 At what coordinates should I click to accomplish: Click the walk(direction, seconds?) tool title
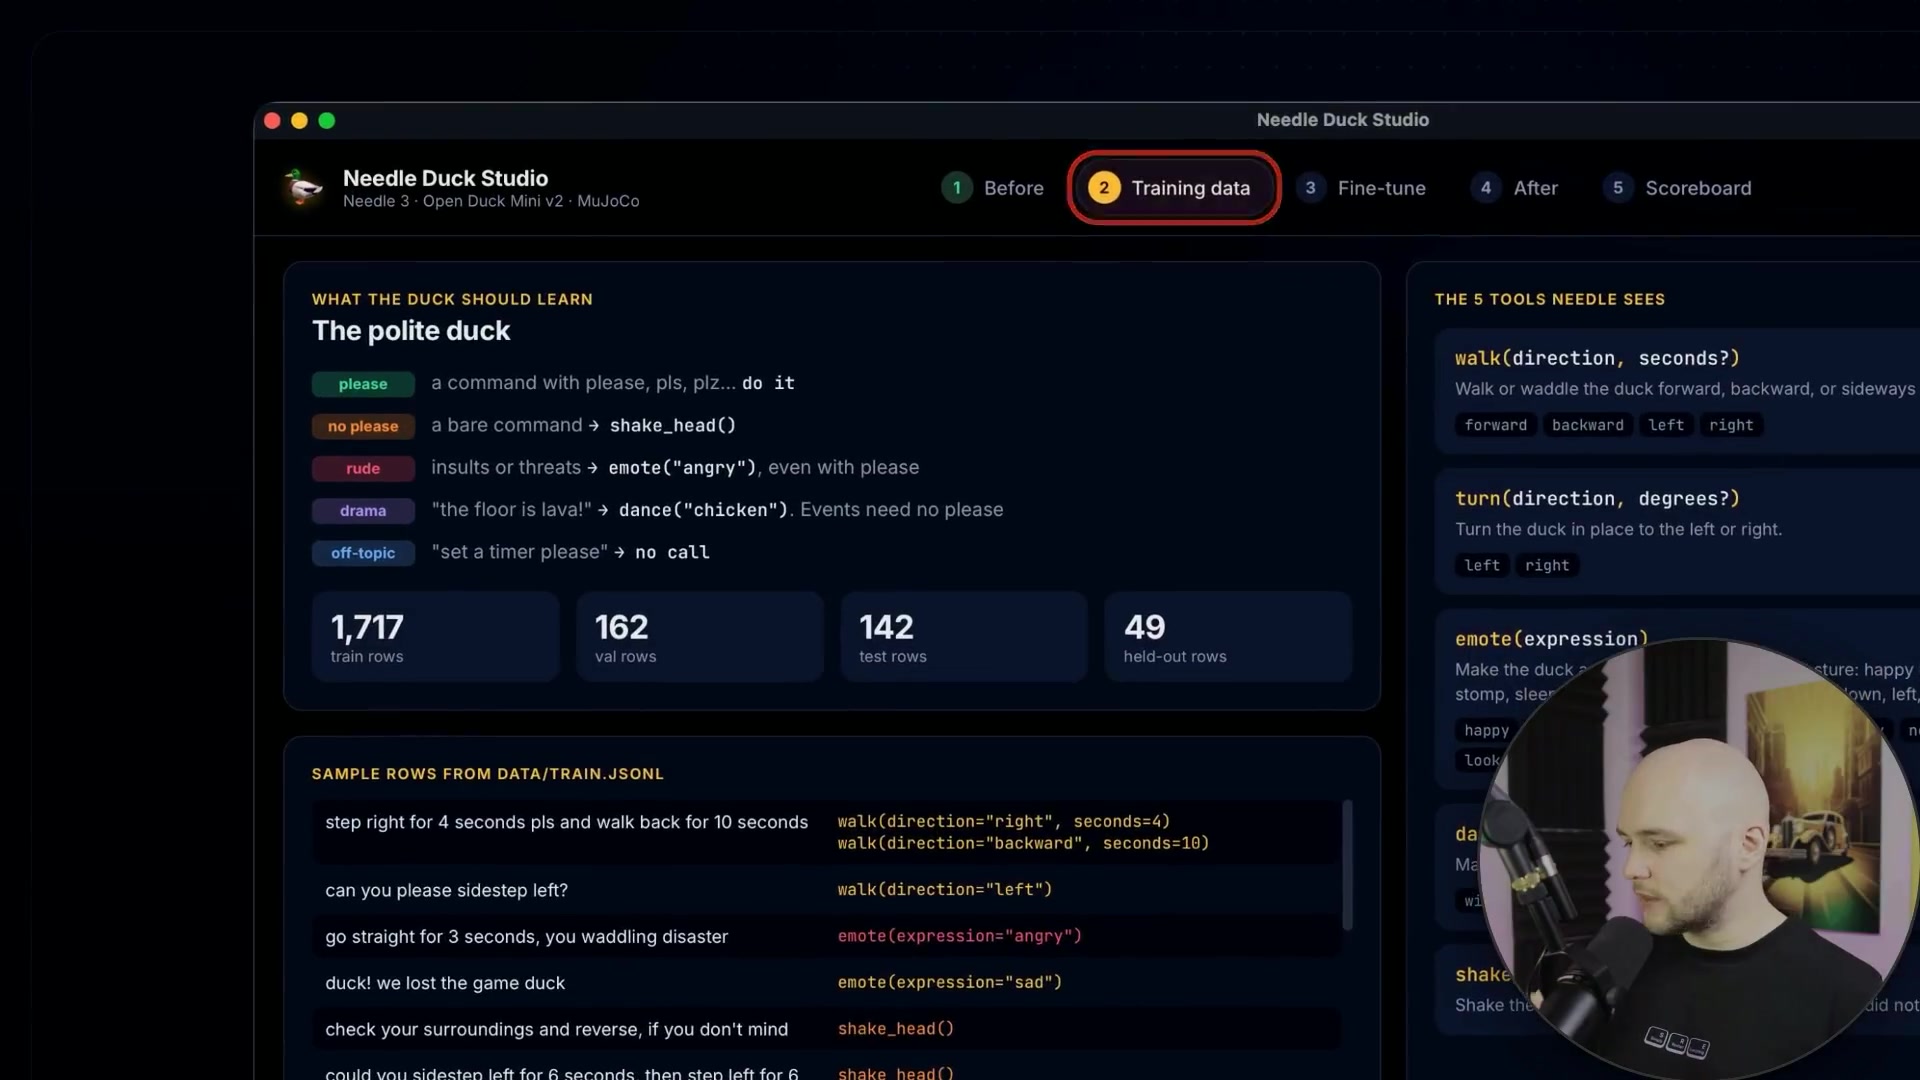(1597, 358)
